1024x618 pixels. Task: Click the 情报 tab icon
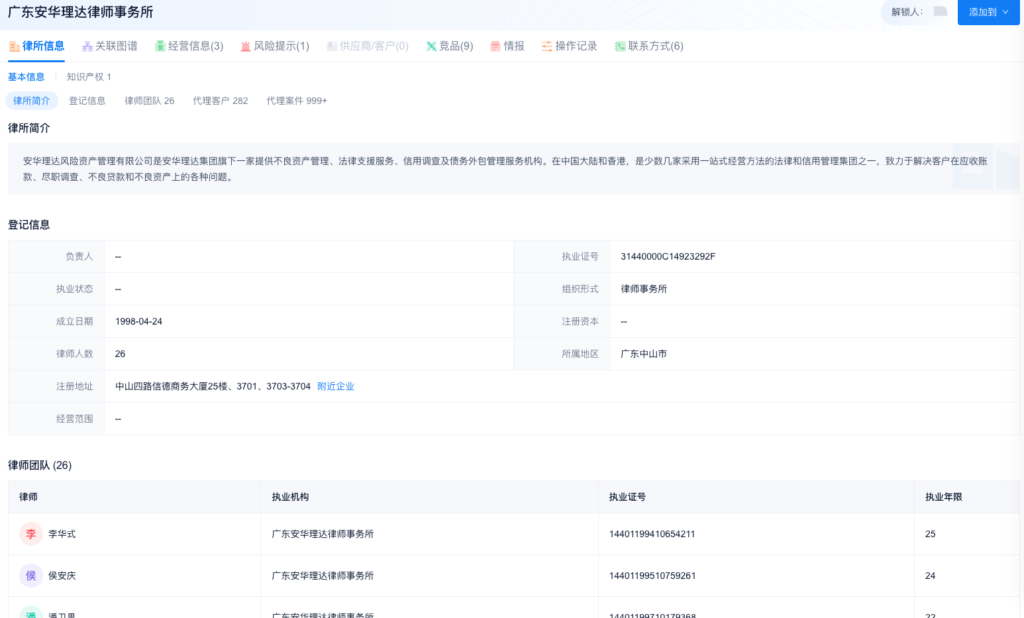[x=495, y=46]
